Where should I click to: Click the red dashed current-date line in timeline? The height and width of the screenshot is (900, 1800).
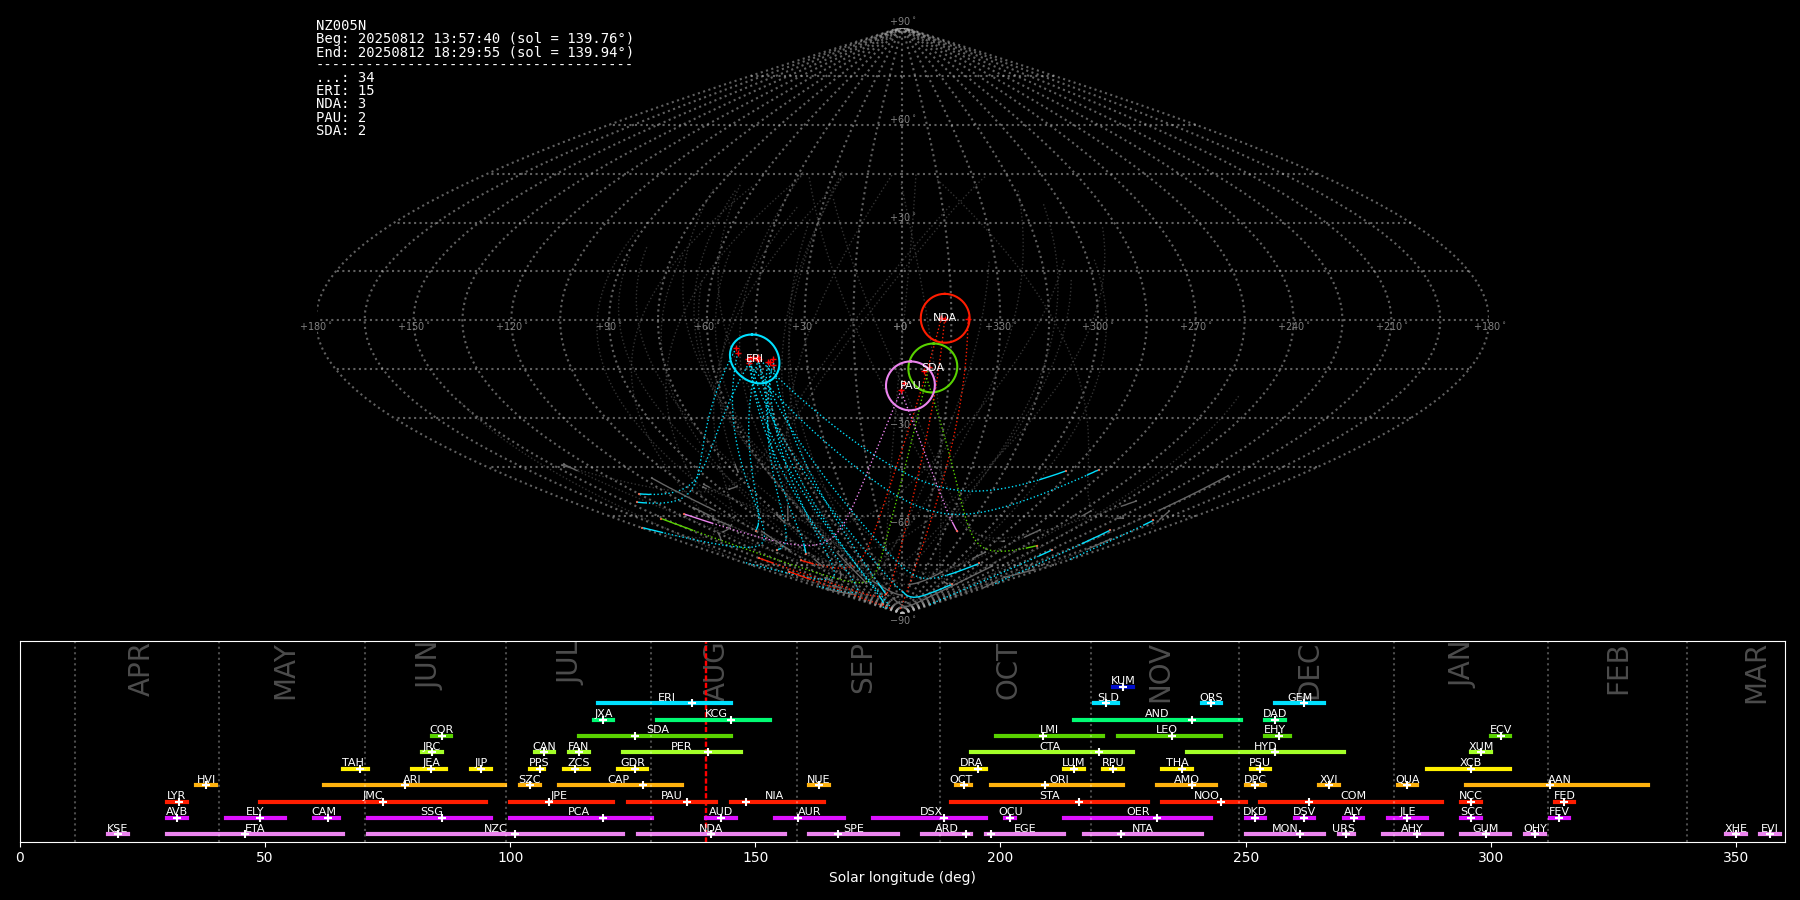pos(706,741)
